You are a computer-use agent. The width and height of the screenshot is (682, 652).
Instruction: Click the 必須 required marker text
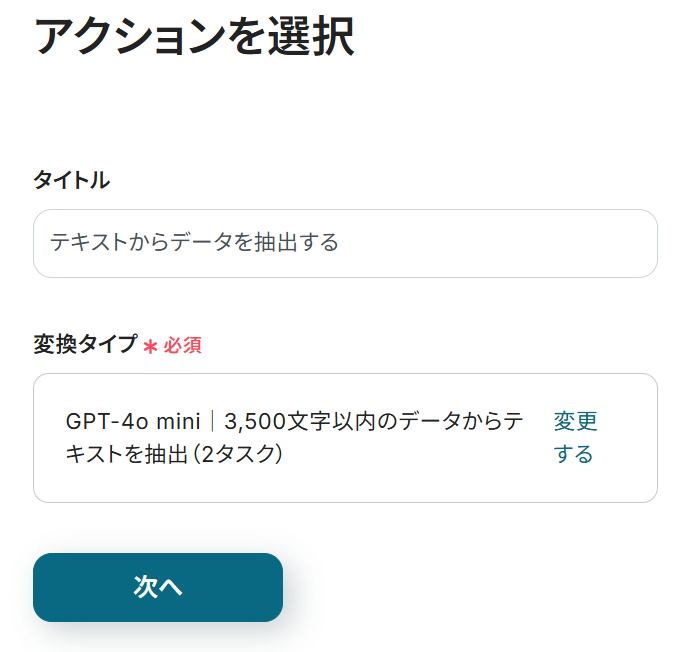(183, 346)
